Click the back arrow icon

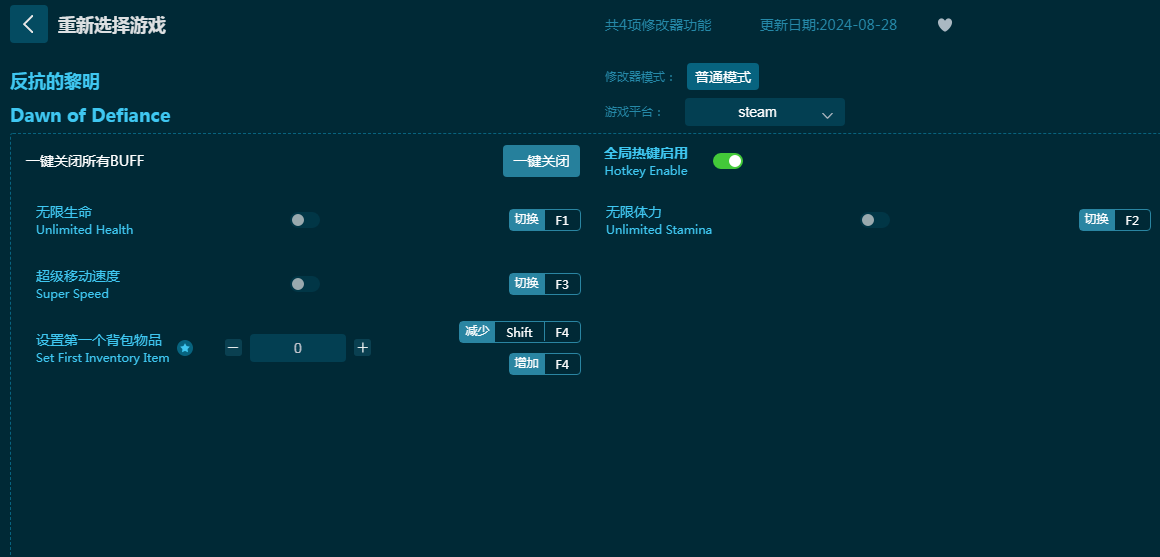pyautogui.click(x=29, y=24)
